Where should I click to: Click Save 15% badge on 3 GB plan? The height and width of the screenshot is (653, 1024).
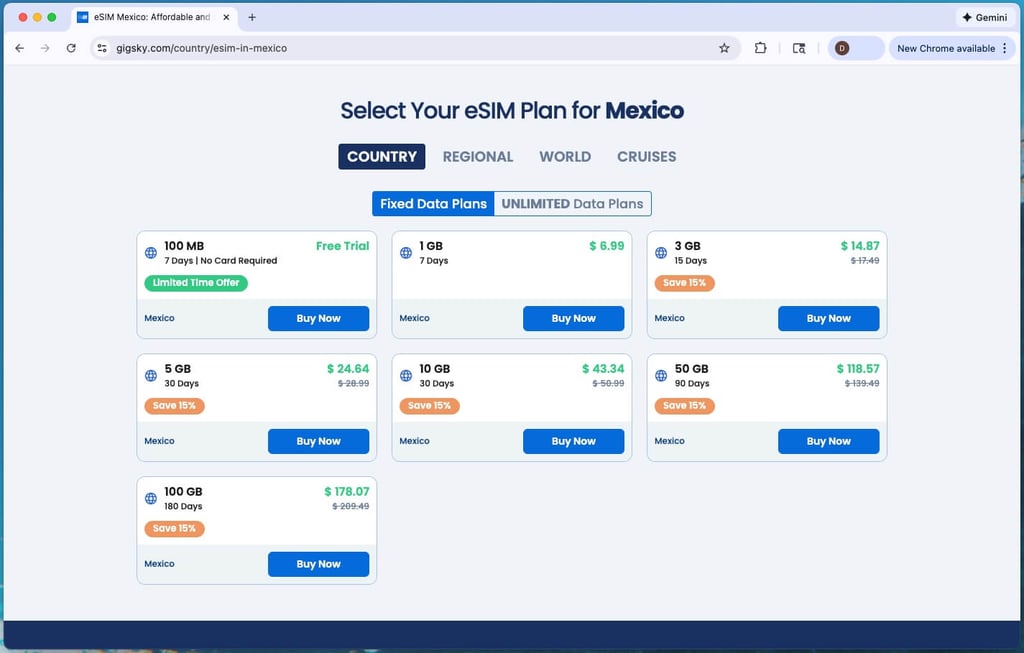coord(684,283)
